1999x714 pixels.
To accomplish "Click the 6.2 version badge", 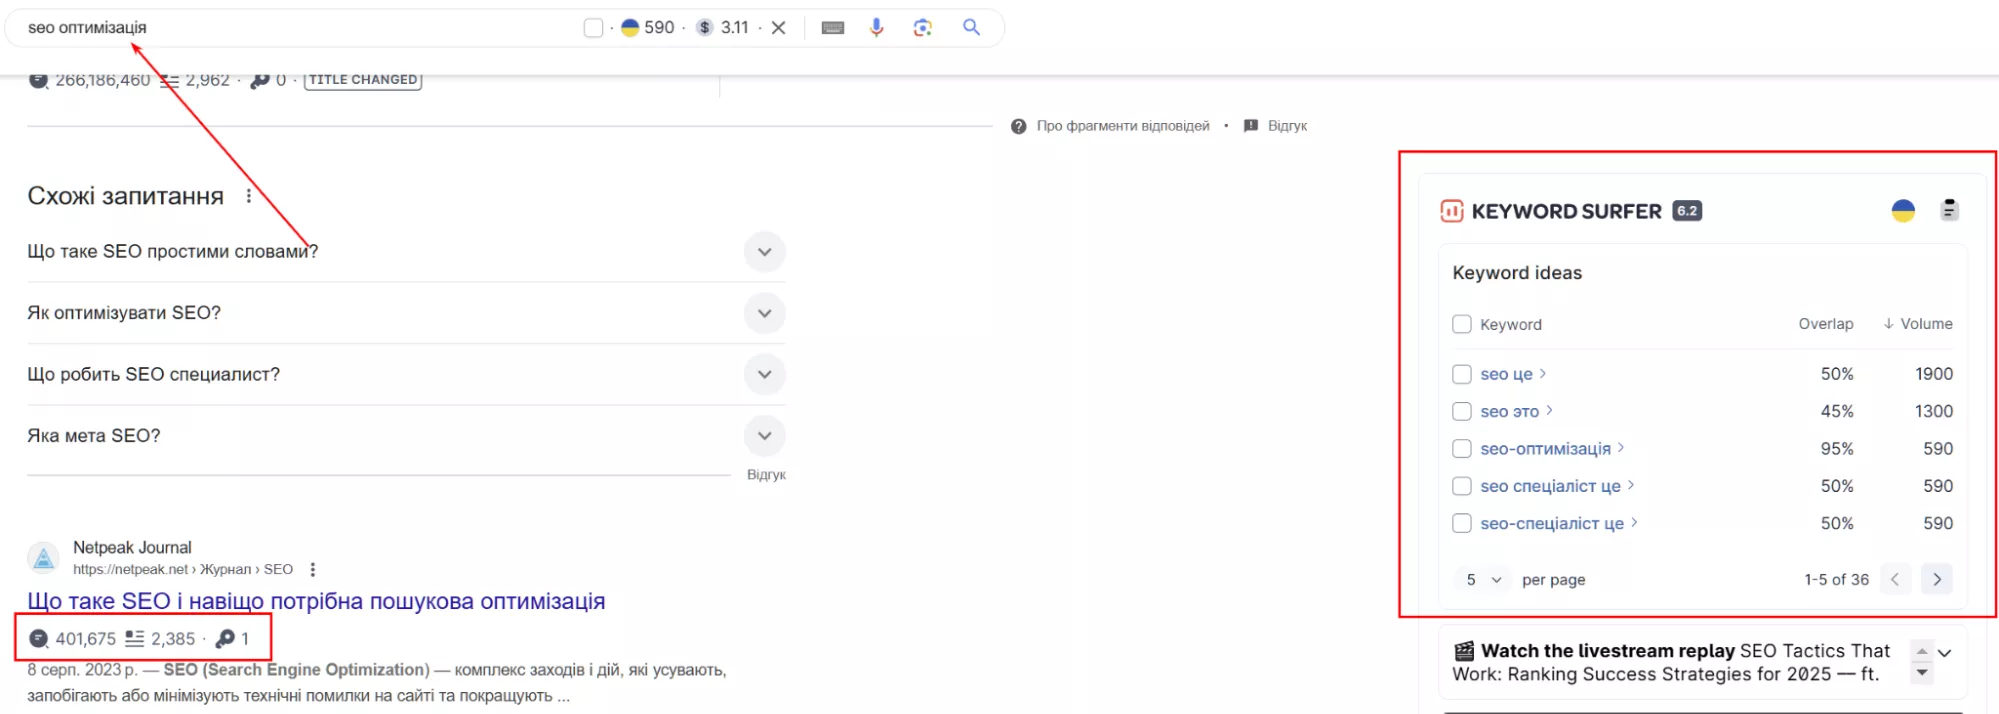I will point(1687,211).
